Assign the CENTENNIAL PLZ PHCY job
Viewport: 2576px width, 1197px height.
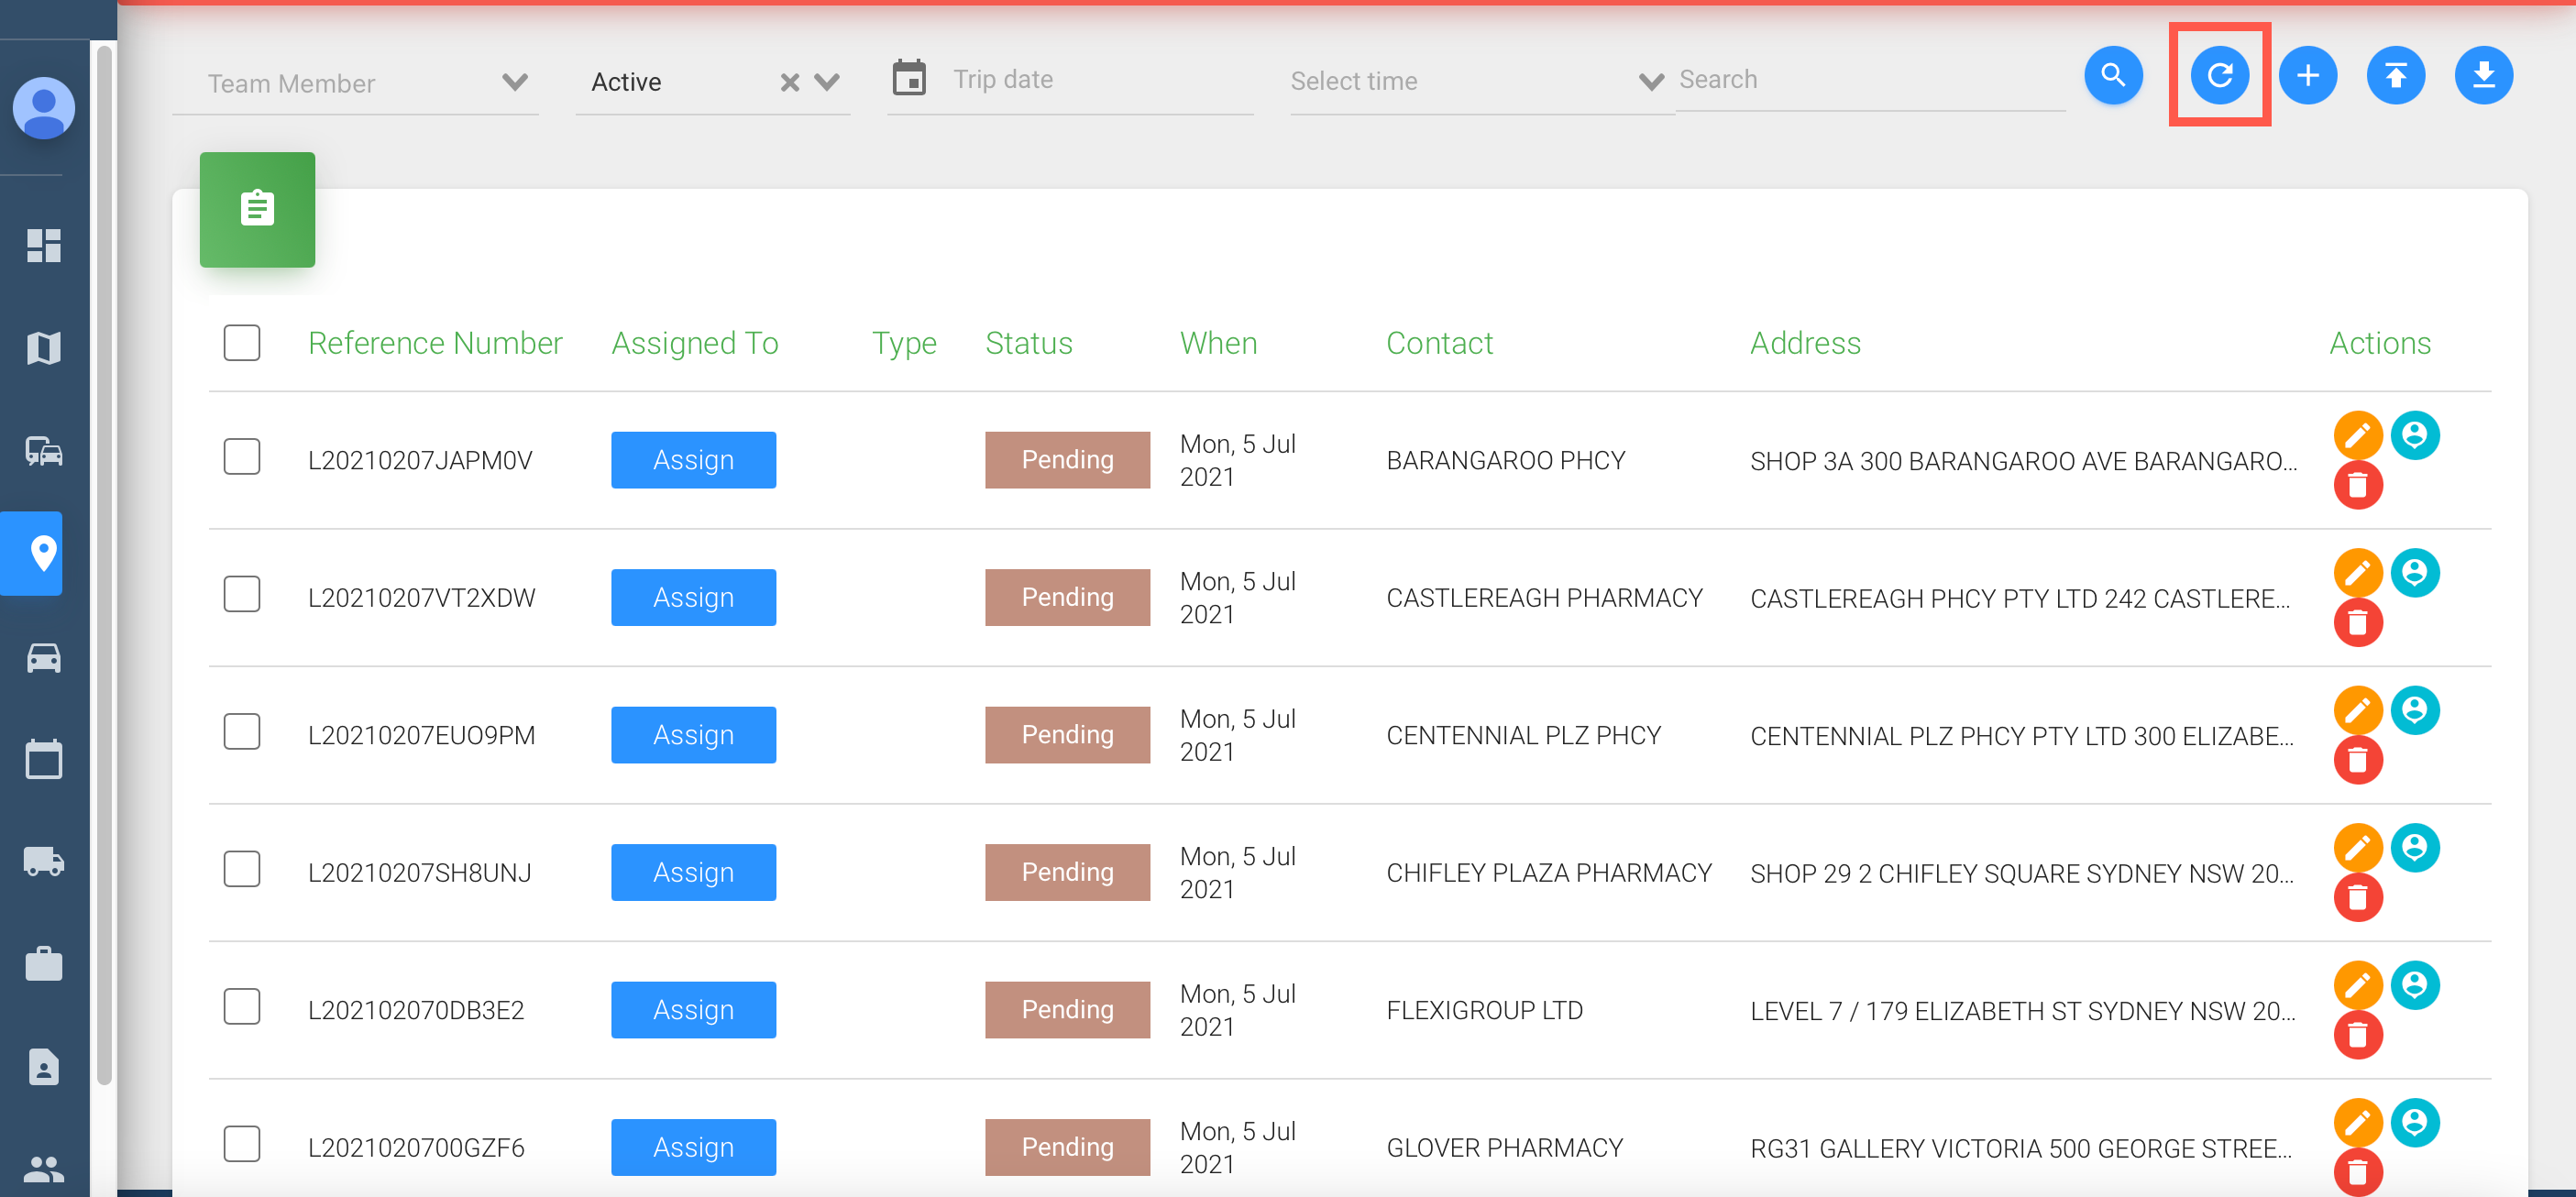pyautogui.click(x=693, y=735)
